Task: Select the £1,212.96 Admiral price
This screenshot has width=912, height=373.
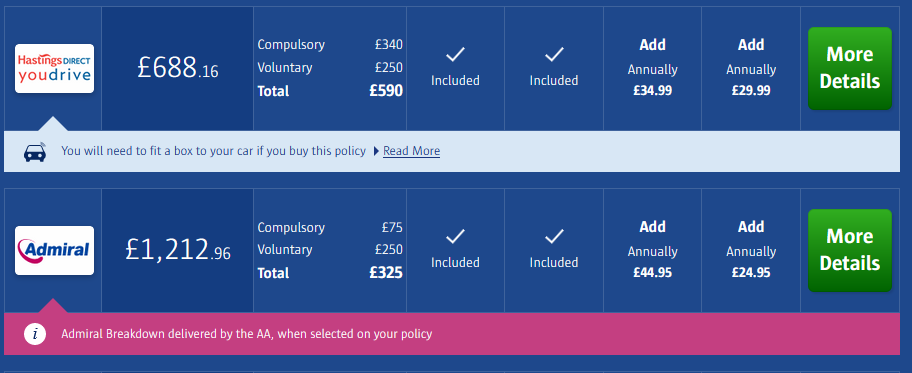Action: [177, 250]
